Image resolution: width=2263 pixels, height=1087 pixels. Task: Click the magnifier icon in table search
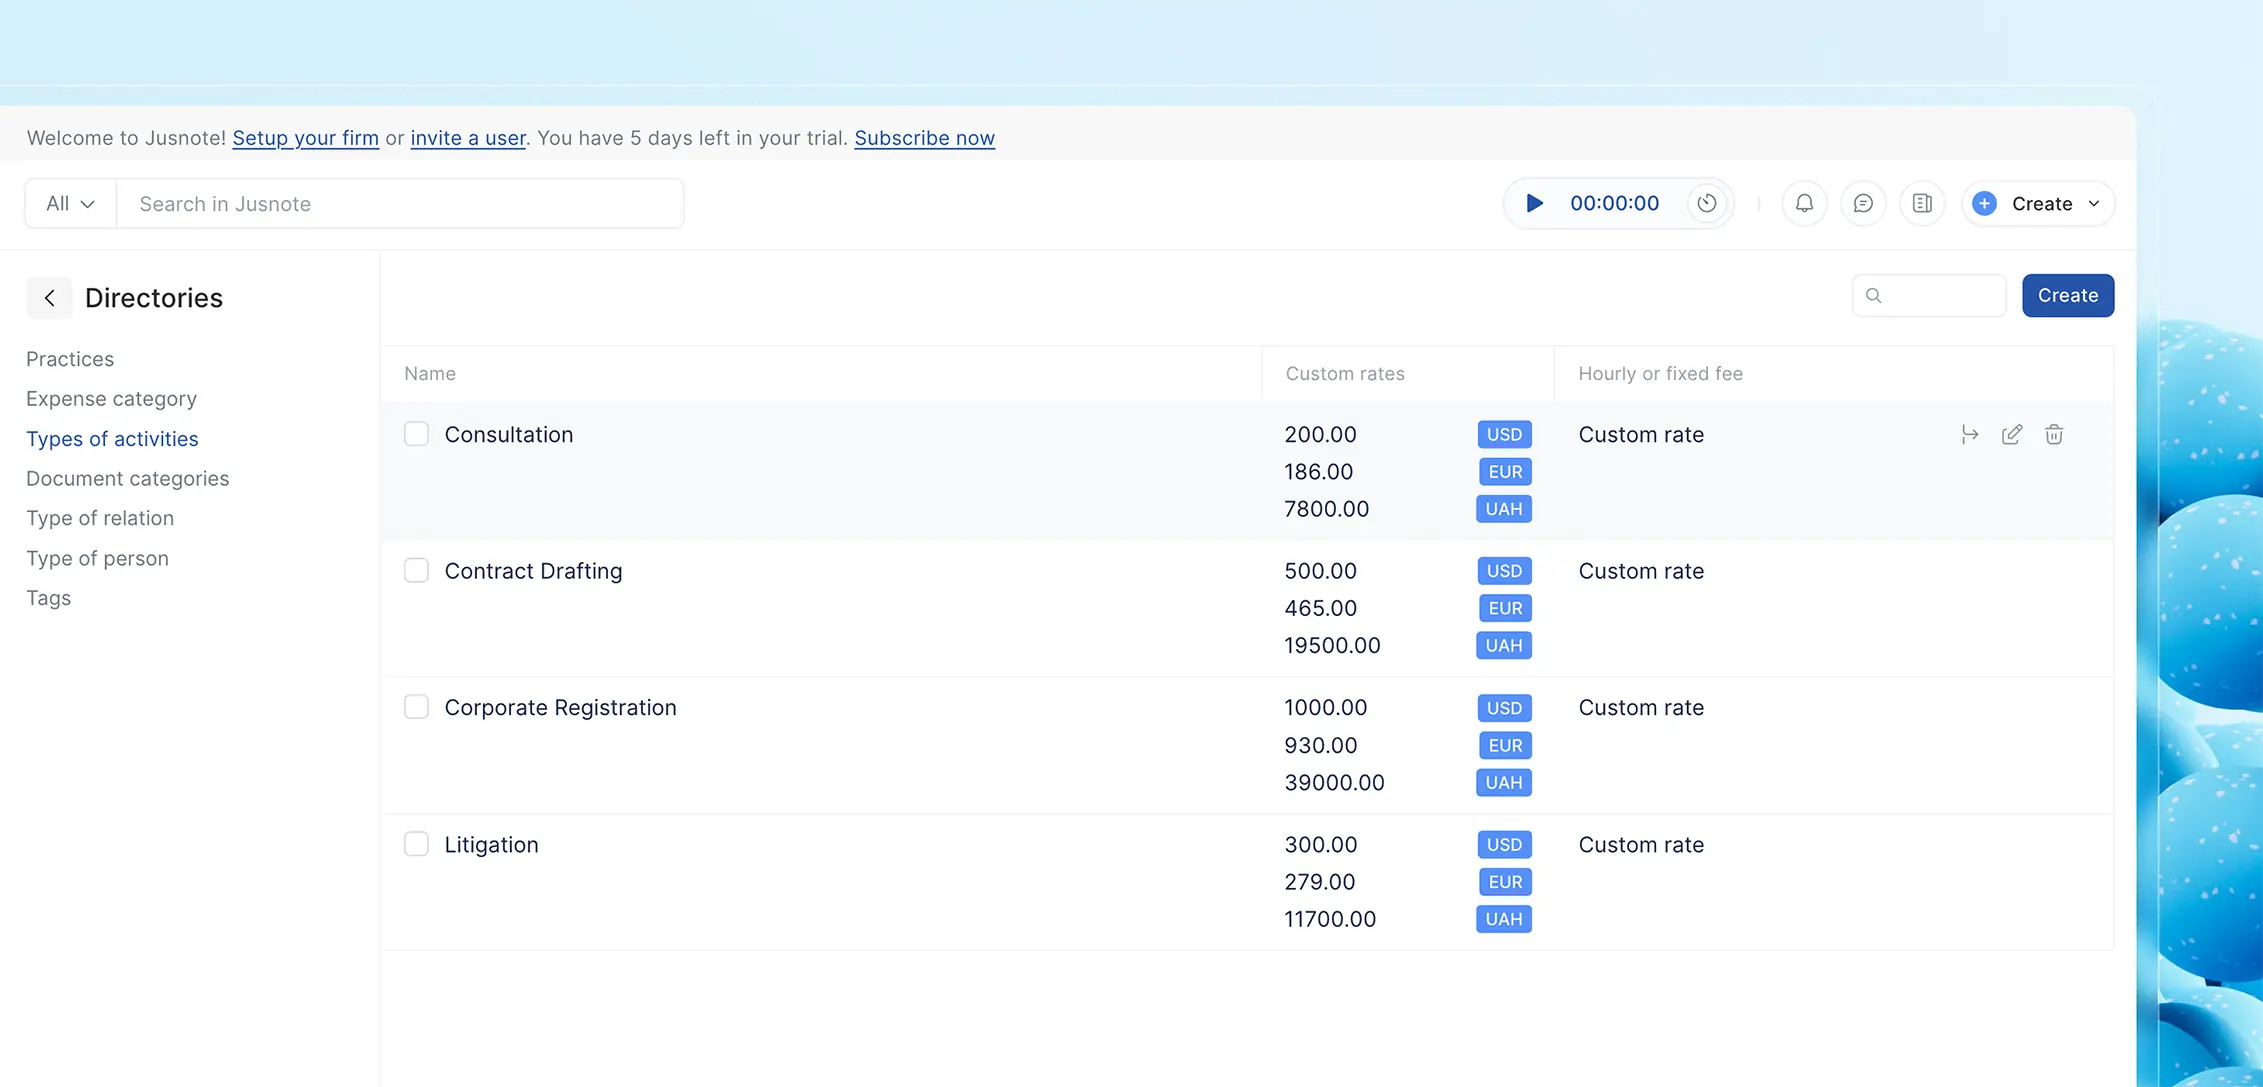(x=1874, y=295)
